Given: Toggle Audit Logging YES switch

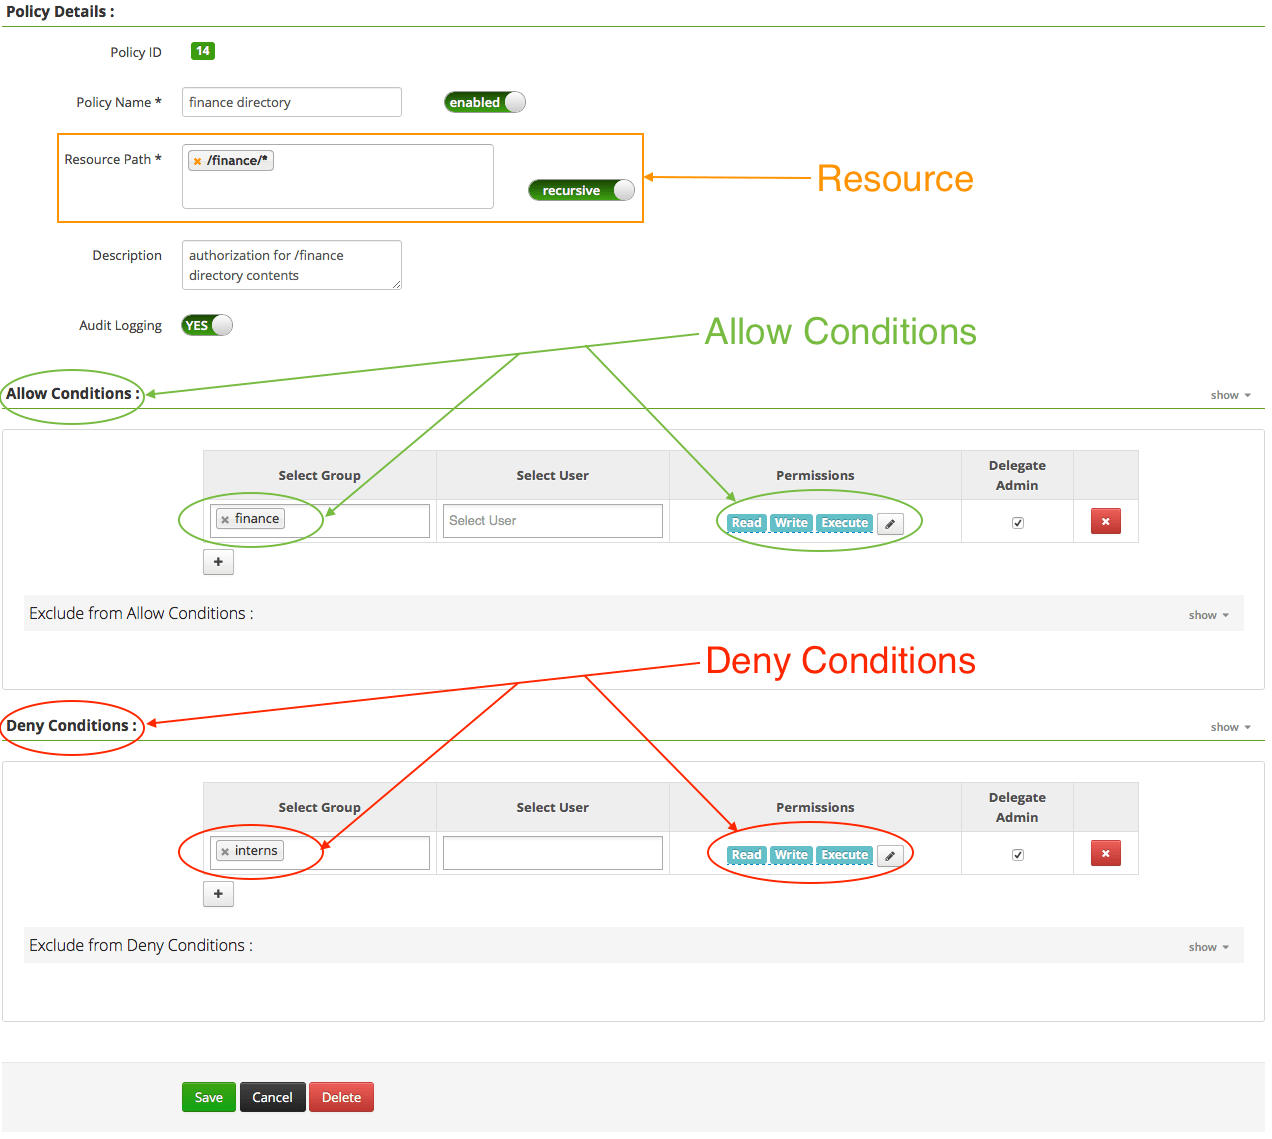Looking at the screenshot, I should tap(207, 325).
